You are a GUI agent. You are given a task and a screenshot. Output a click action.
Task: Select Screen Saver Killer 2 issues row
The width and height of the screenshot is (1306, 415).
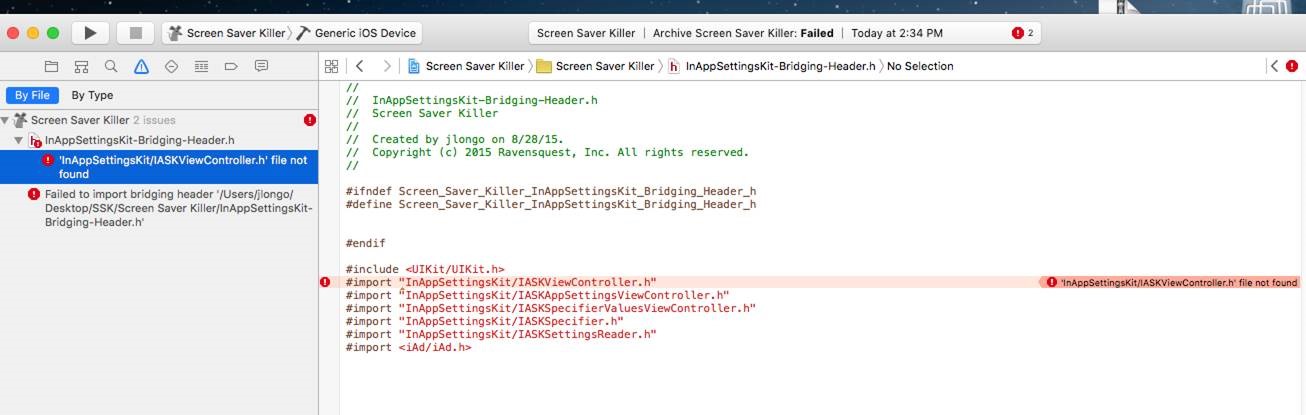click(x=159, y=120)
